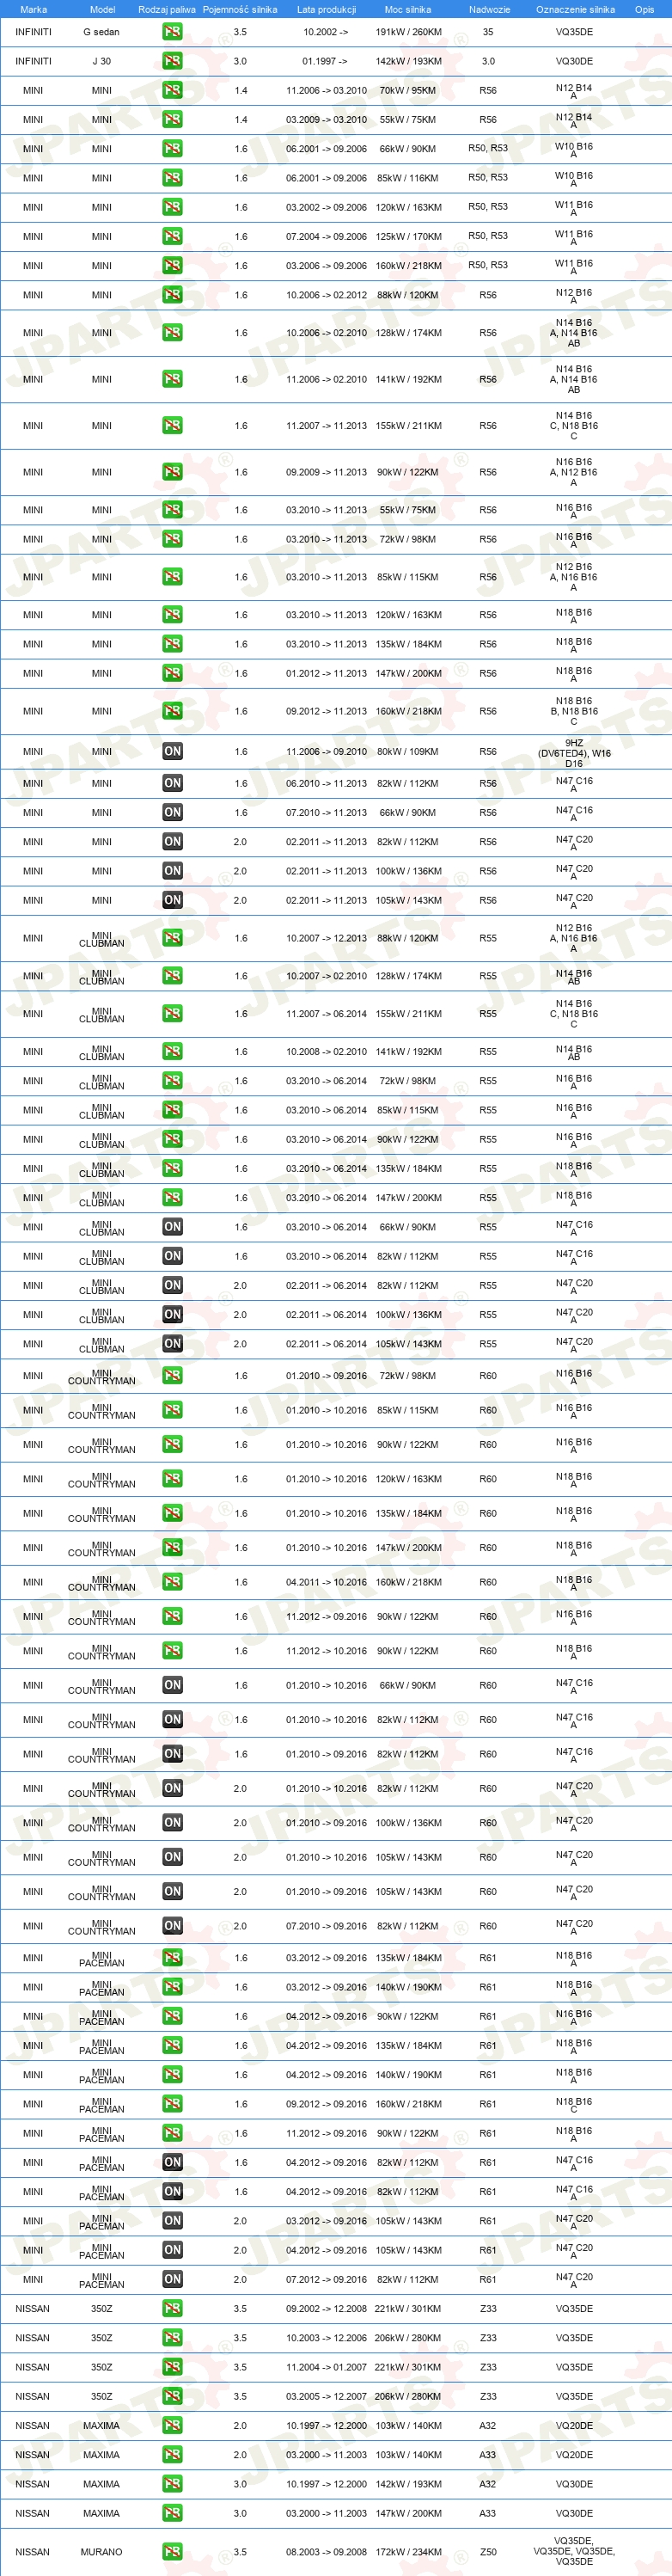This screenshot has width=672, height=2576.
Task: Click the petrol icon in the INFINITI G sedan row
Action: [x=172, y=32]
